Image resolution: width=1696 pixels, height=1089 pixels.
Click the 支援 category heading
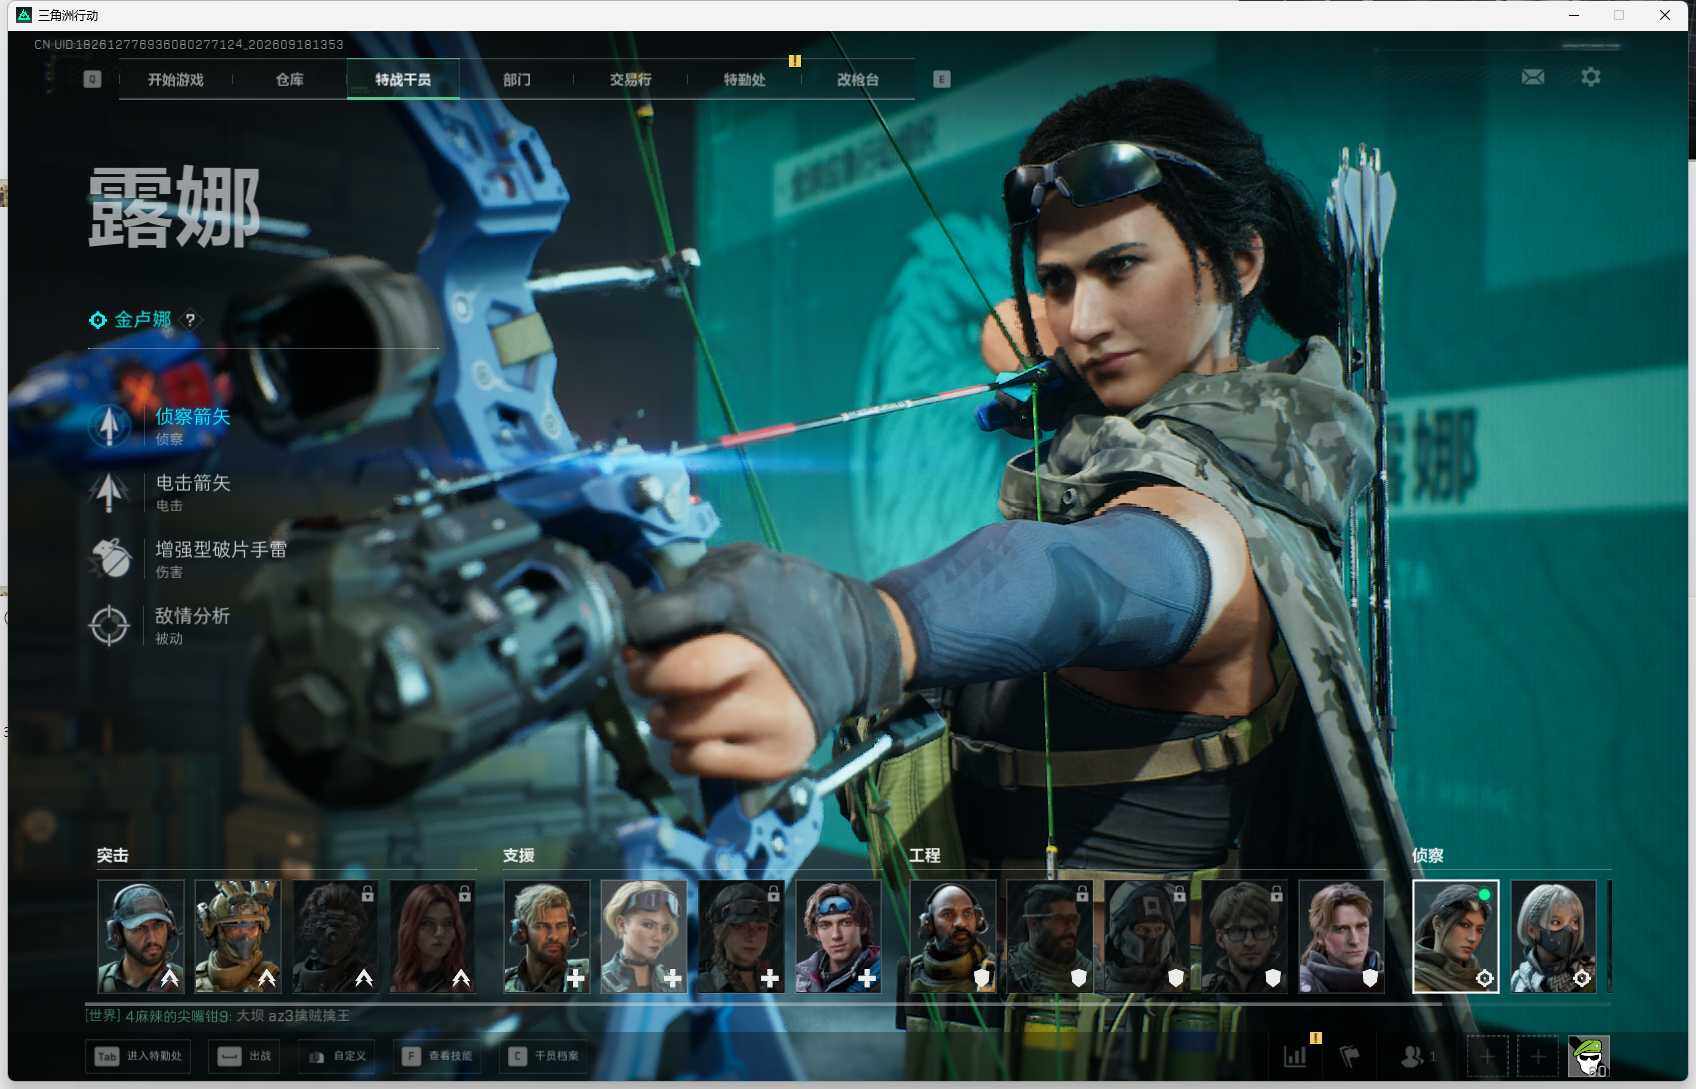pos(519,855)
